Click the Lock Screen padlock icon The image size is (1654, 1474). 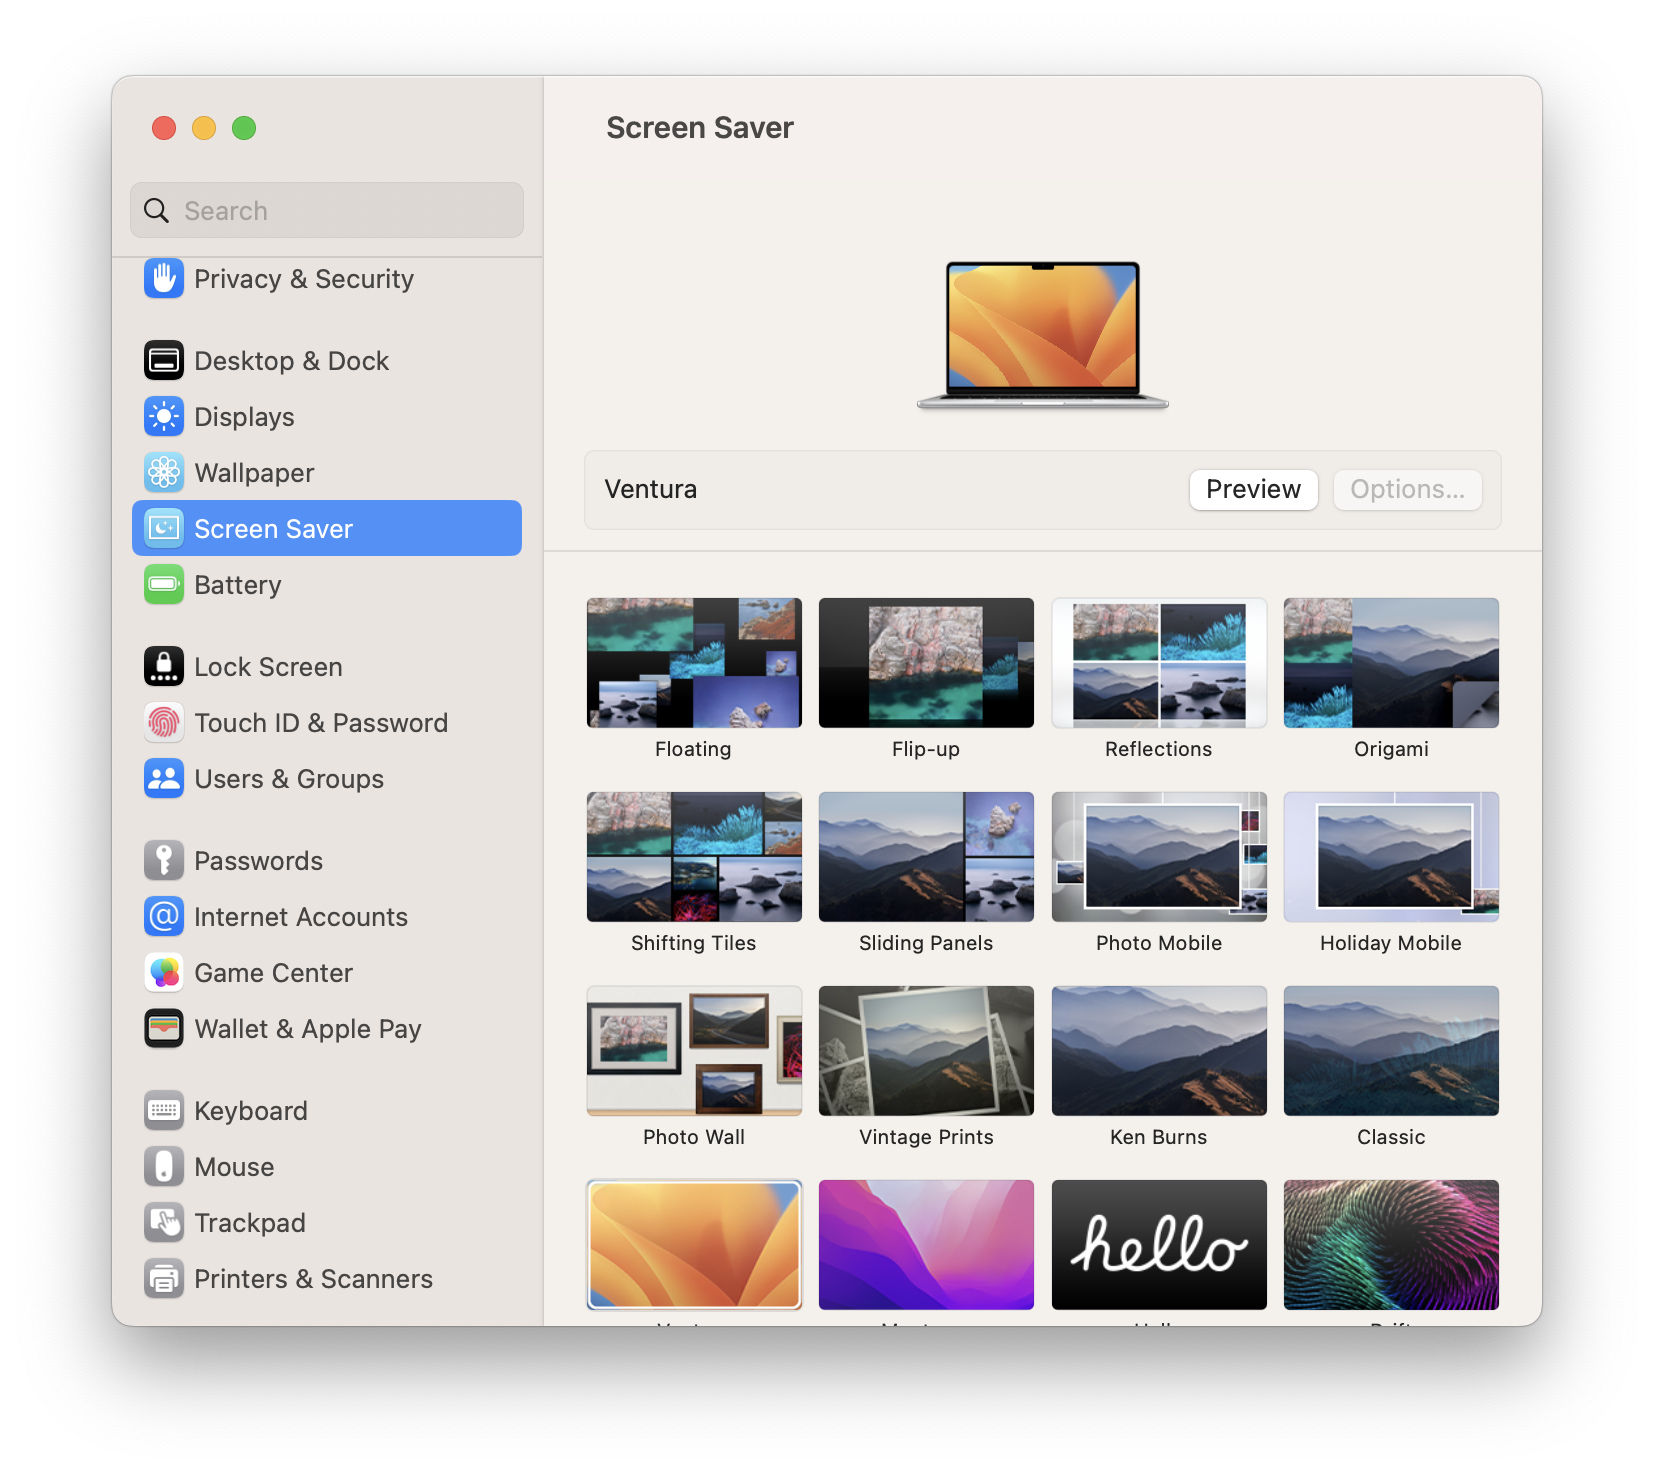pos(164,667)
